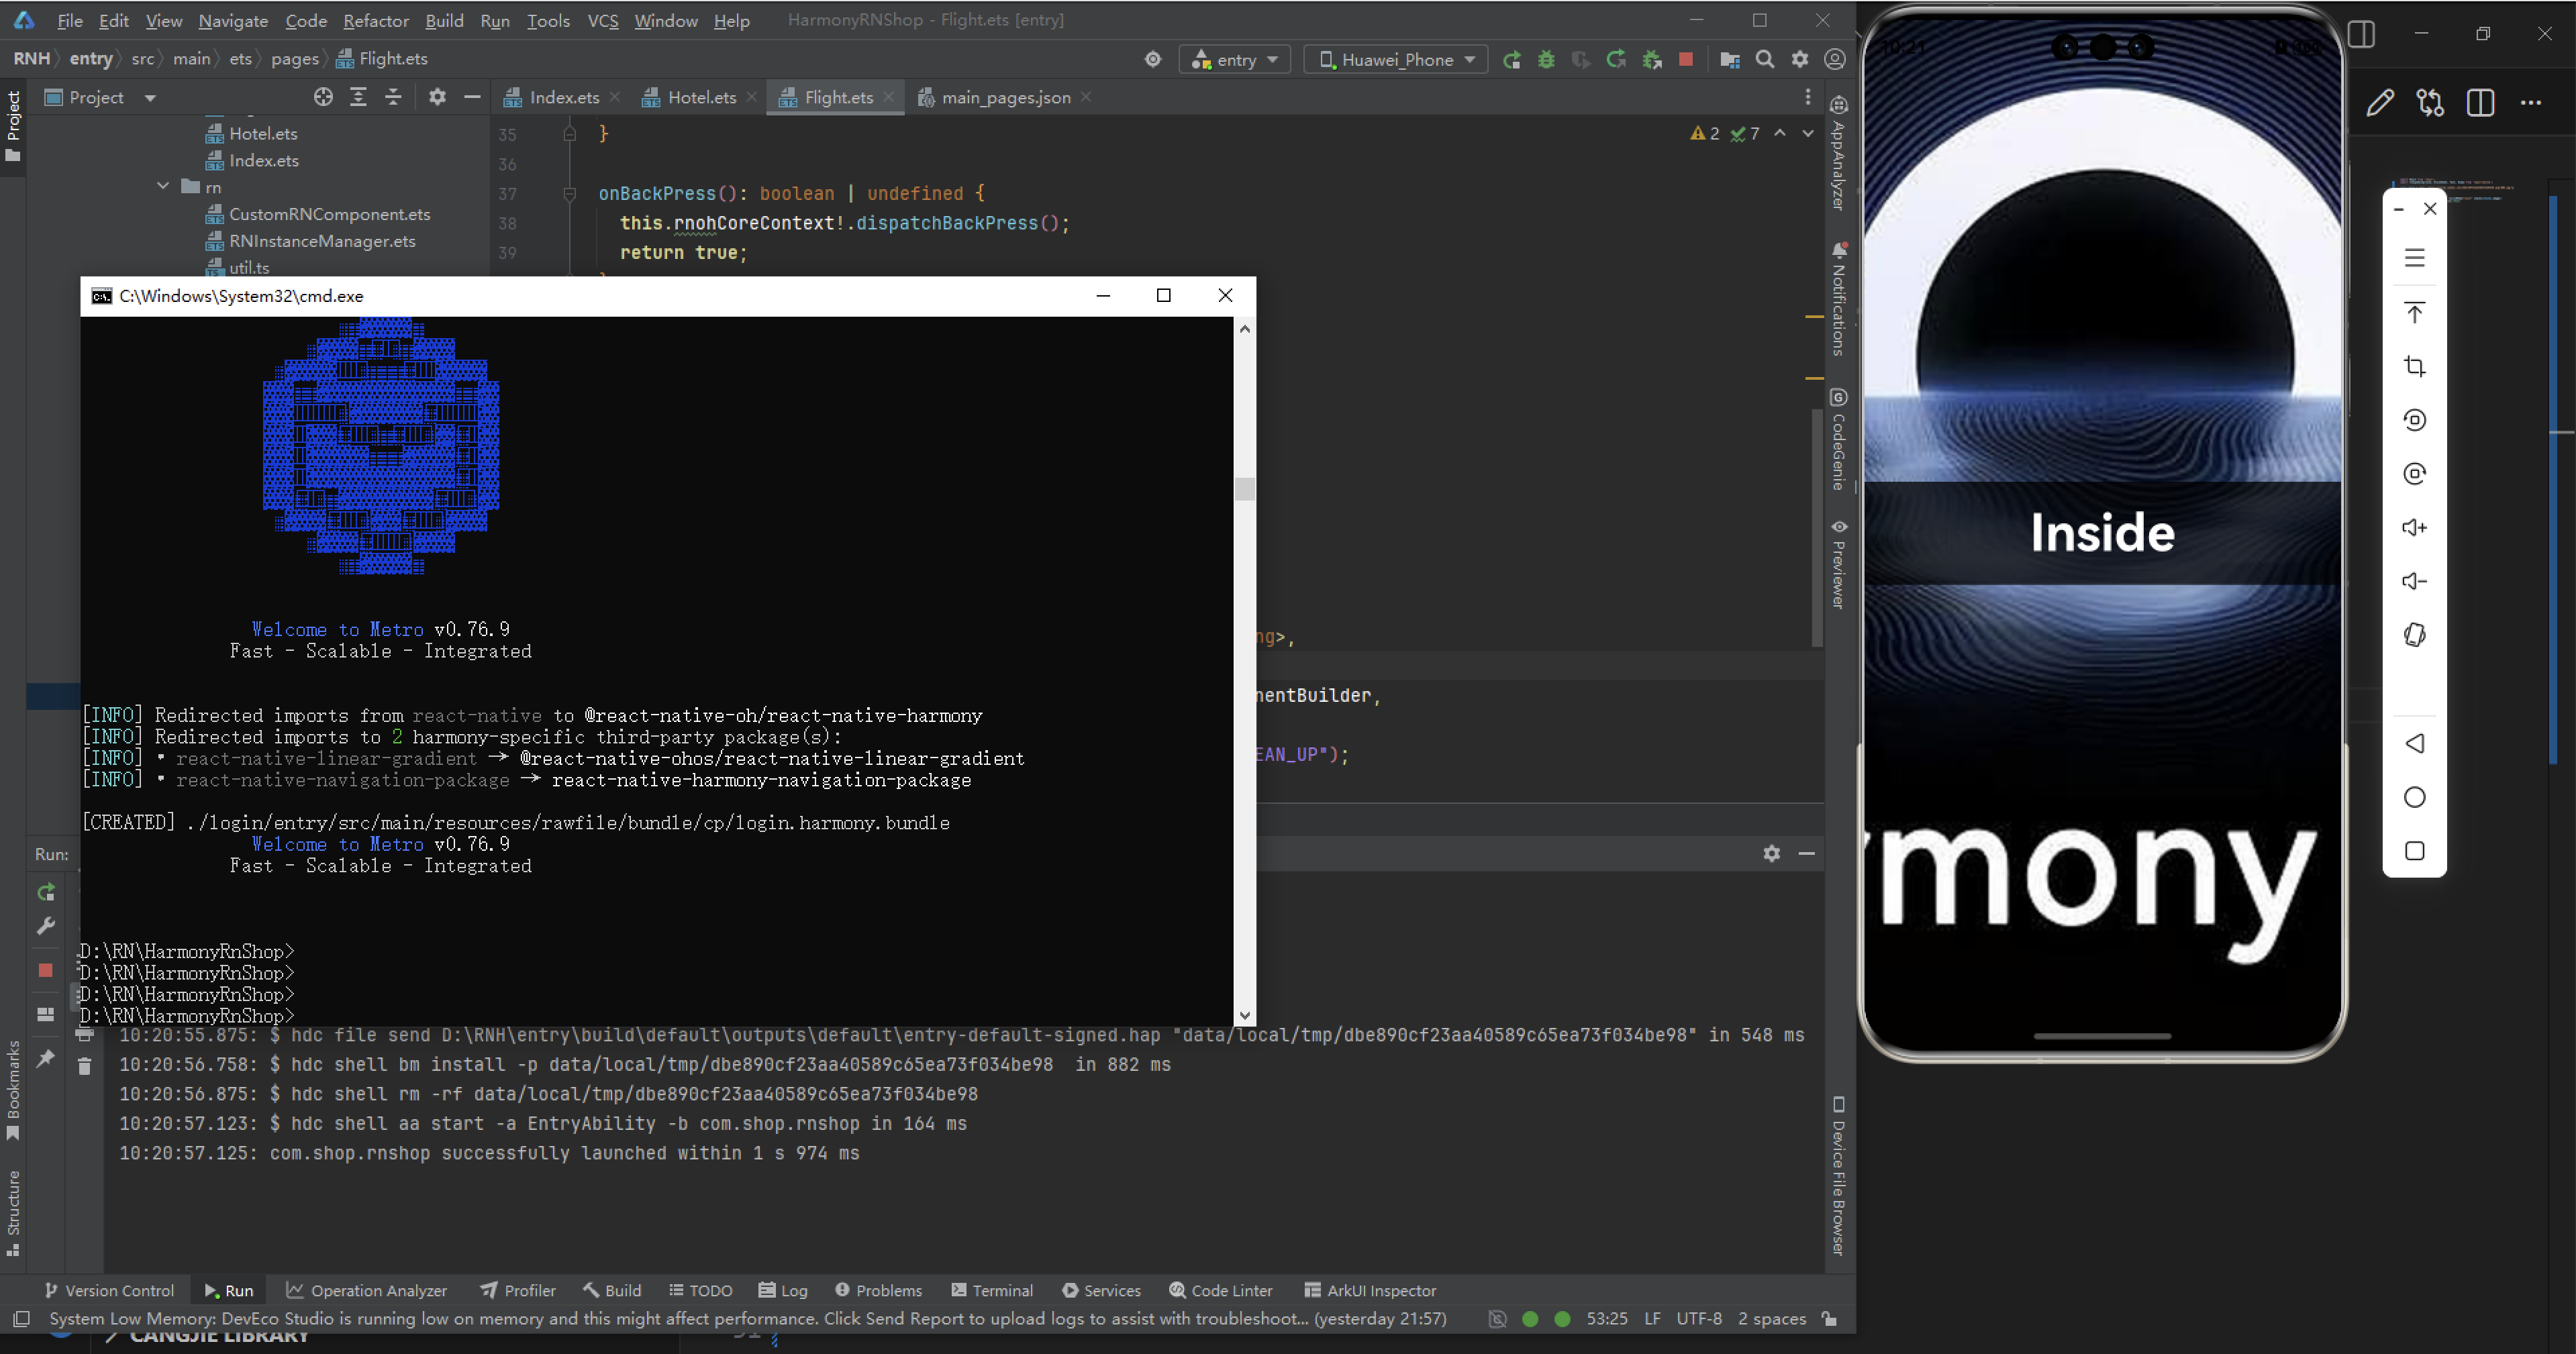2576x1354 pixels.
Task: Stop the process with the Run panel red square
Action: 45,970
